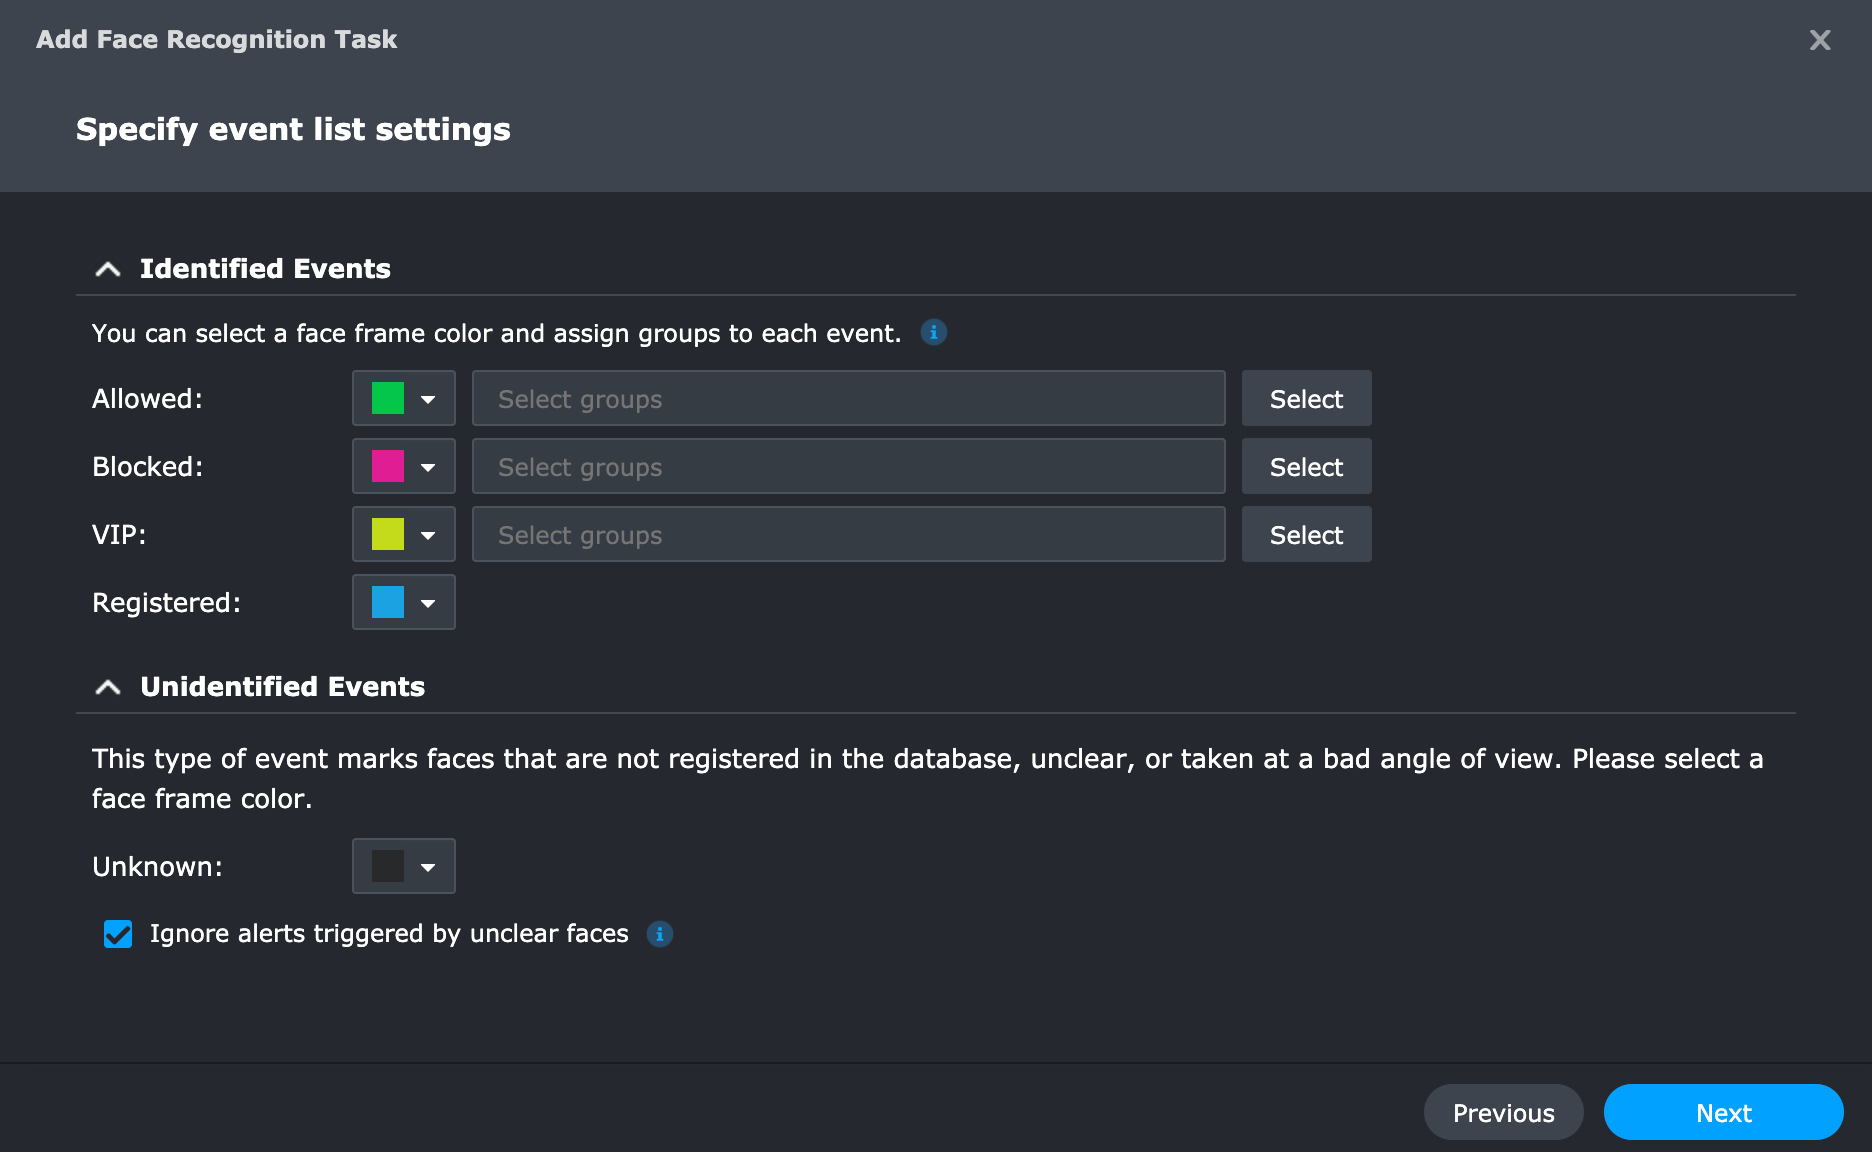Click the yellow VIP color swatch
This screenshot has width=1872, height=1152.
click(388, 534)
